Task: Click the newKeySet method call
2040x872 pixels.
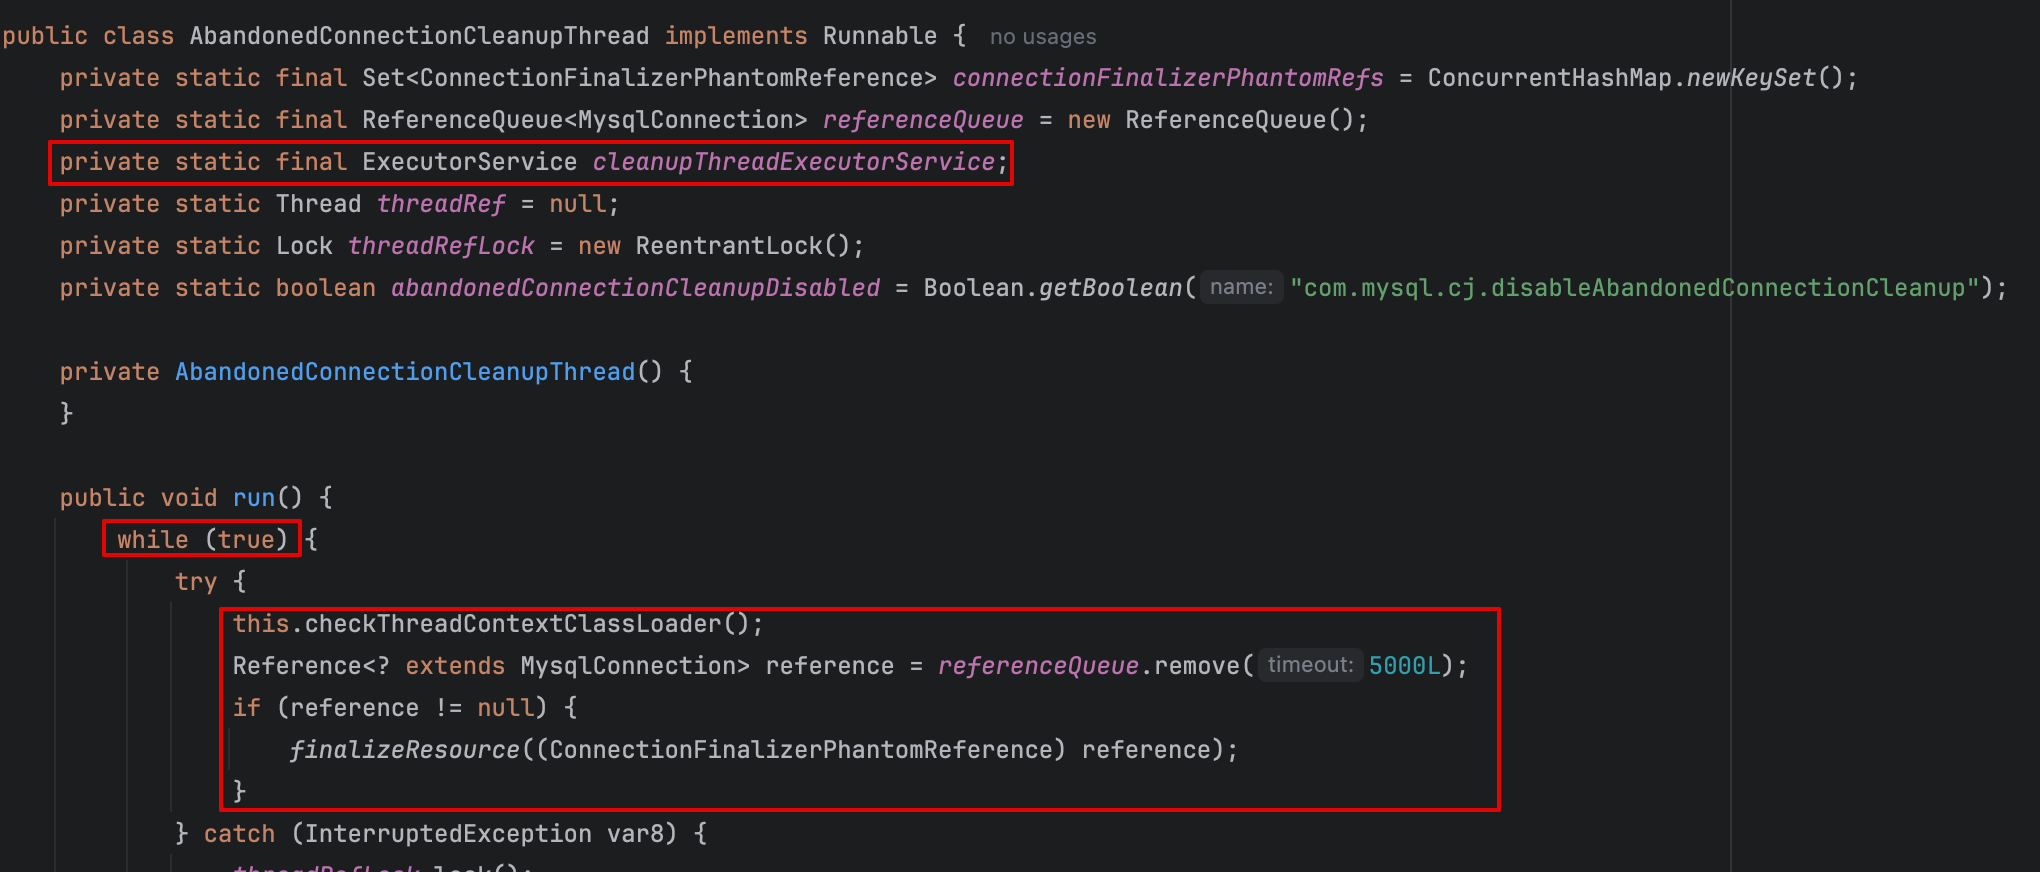Action: (1751, 78)
